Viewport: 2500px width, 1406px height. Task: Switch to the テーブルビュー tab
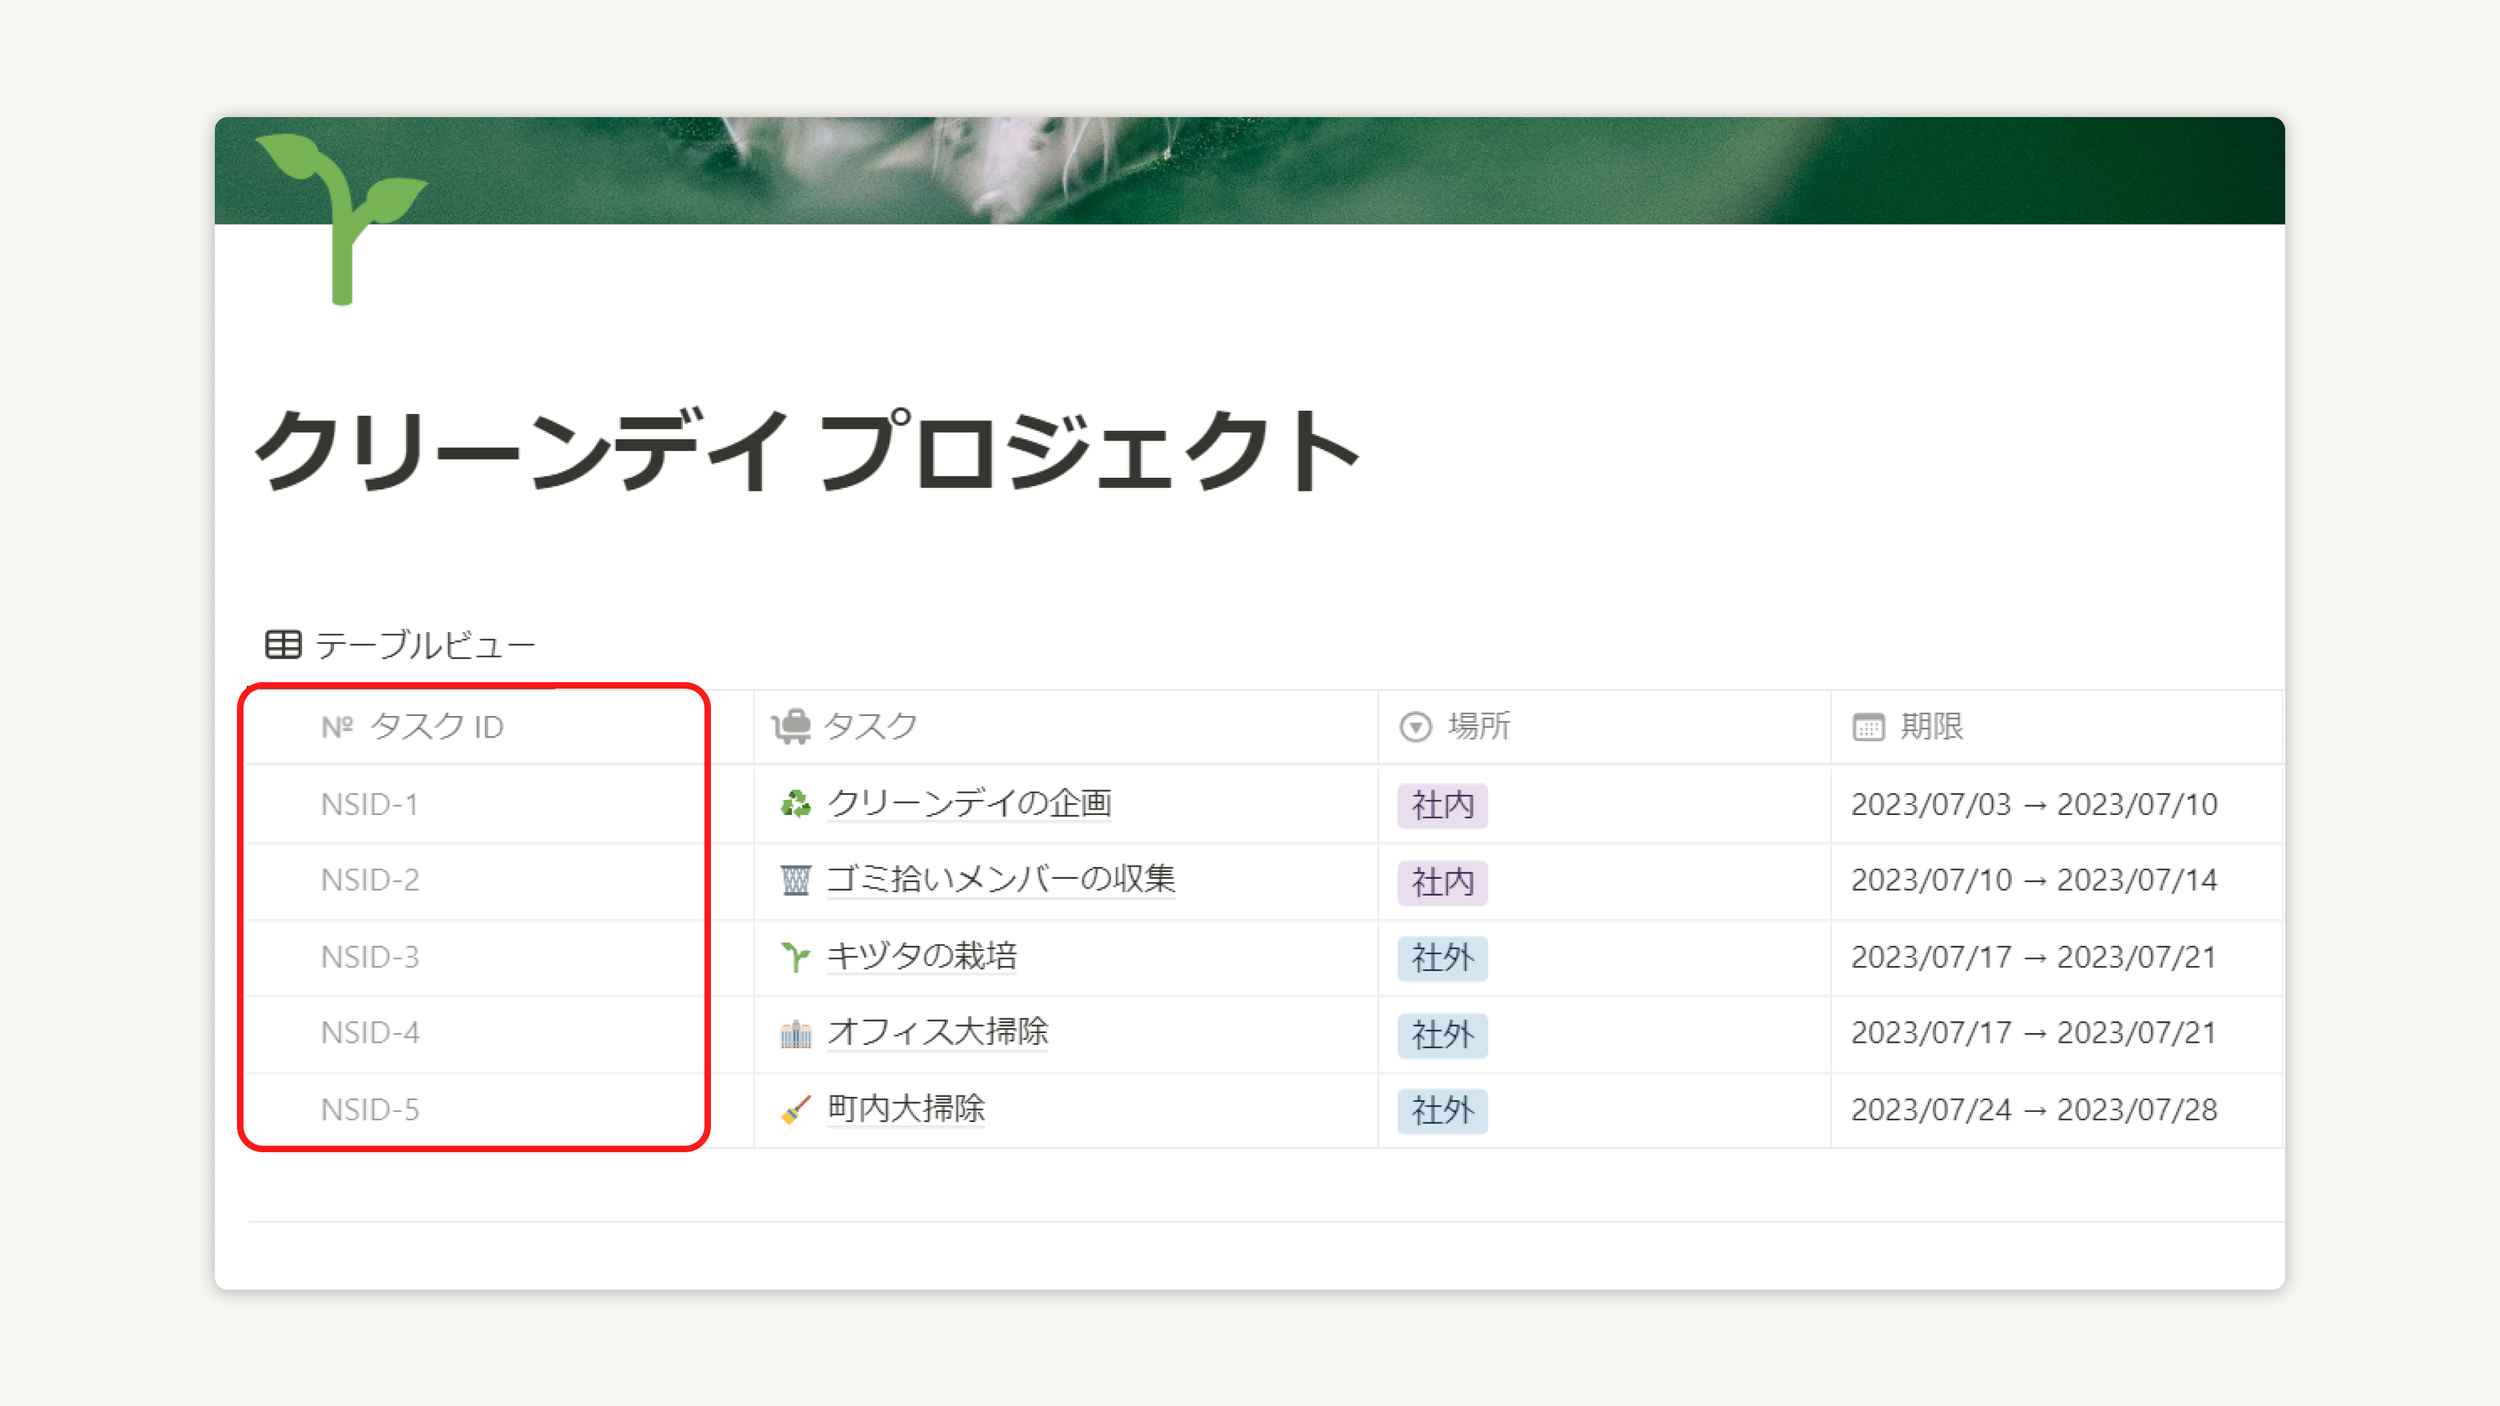[x=425, y=645]
